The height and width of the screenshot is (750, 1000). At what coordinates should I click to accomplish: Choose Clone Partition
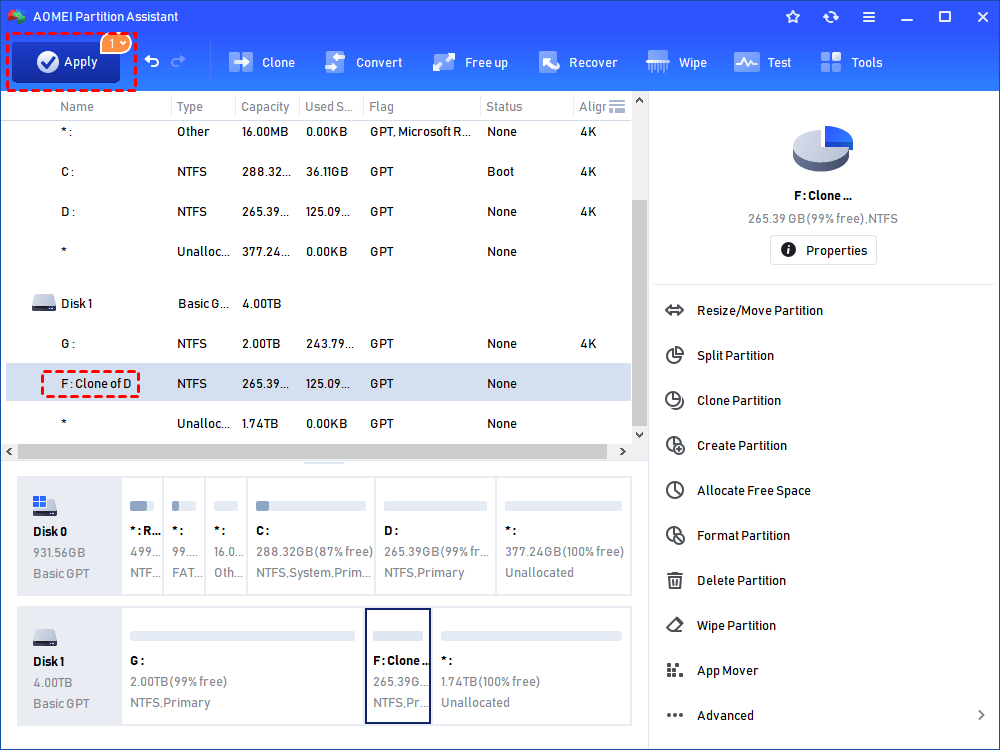[739, 401]
